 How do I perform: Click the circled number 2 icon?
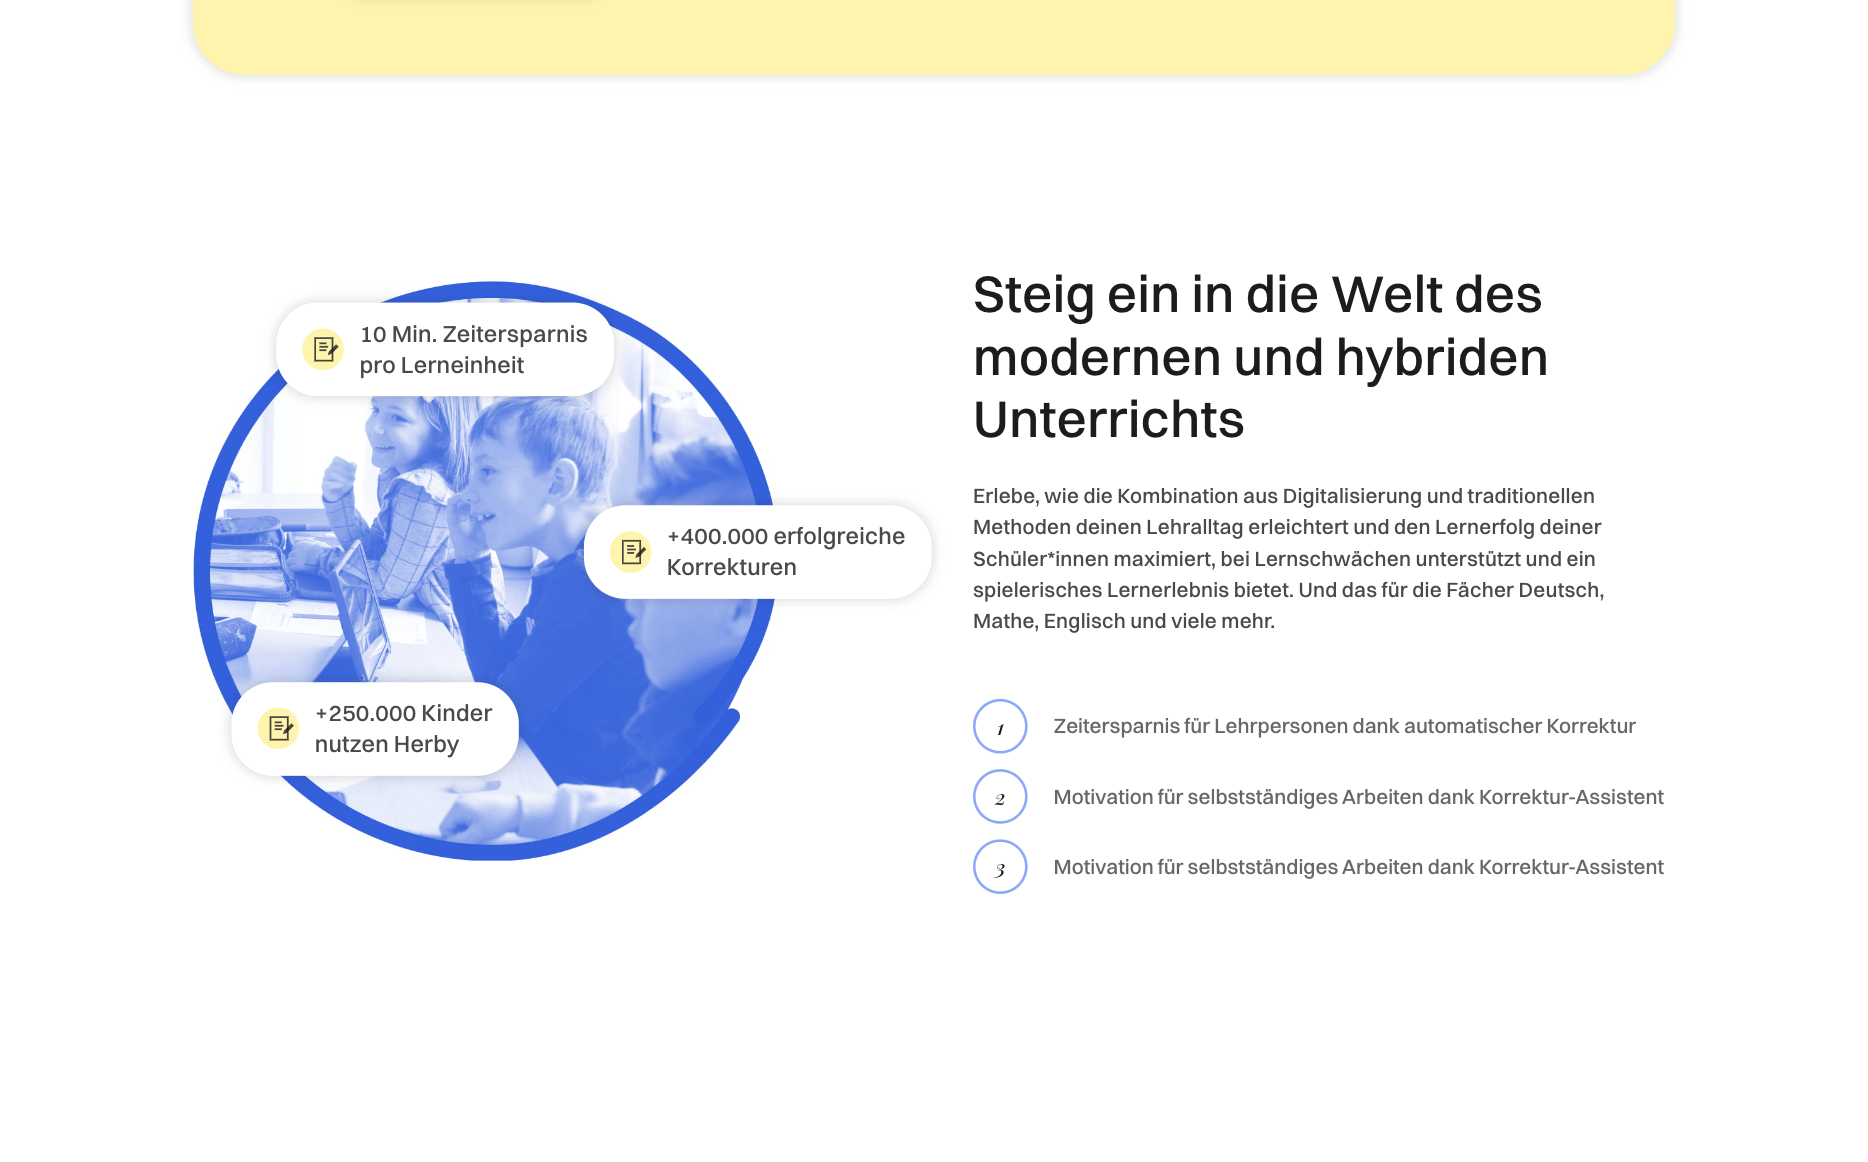coord(1000,797)
